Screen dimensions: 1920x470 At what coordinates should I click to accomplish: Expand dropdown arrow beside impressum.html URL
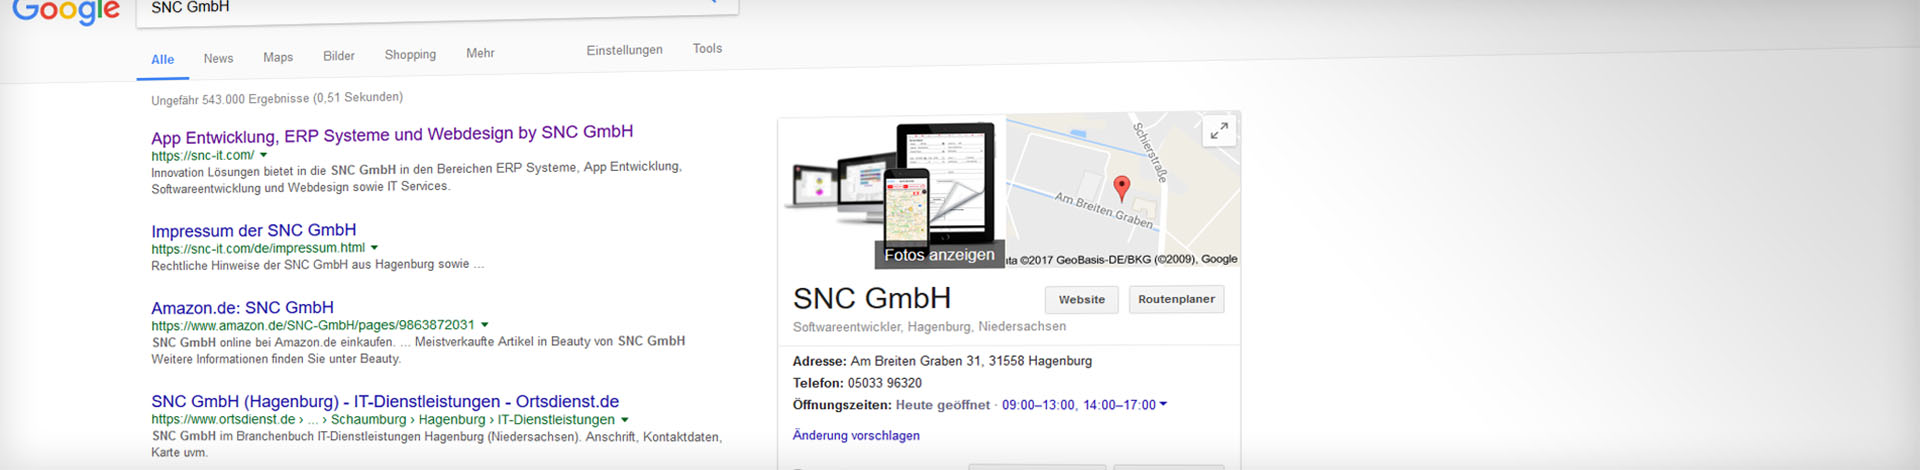pyautogui.click(x=375, y=247)
